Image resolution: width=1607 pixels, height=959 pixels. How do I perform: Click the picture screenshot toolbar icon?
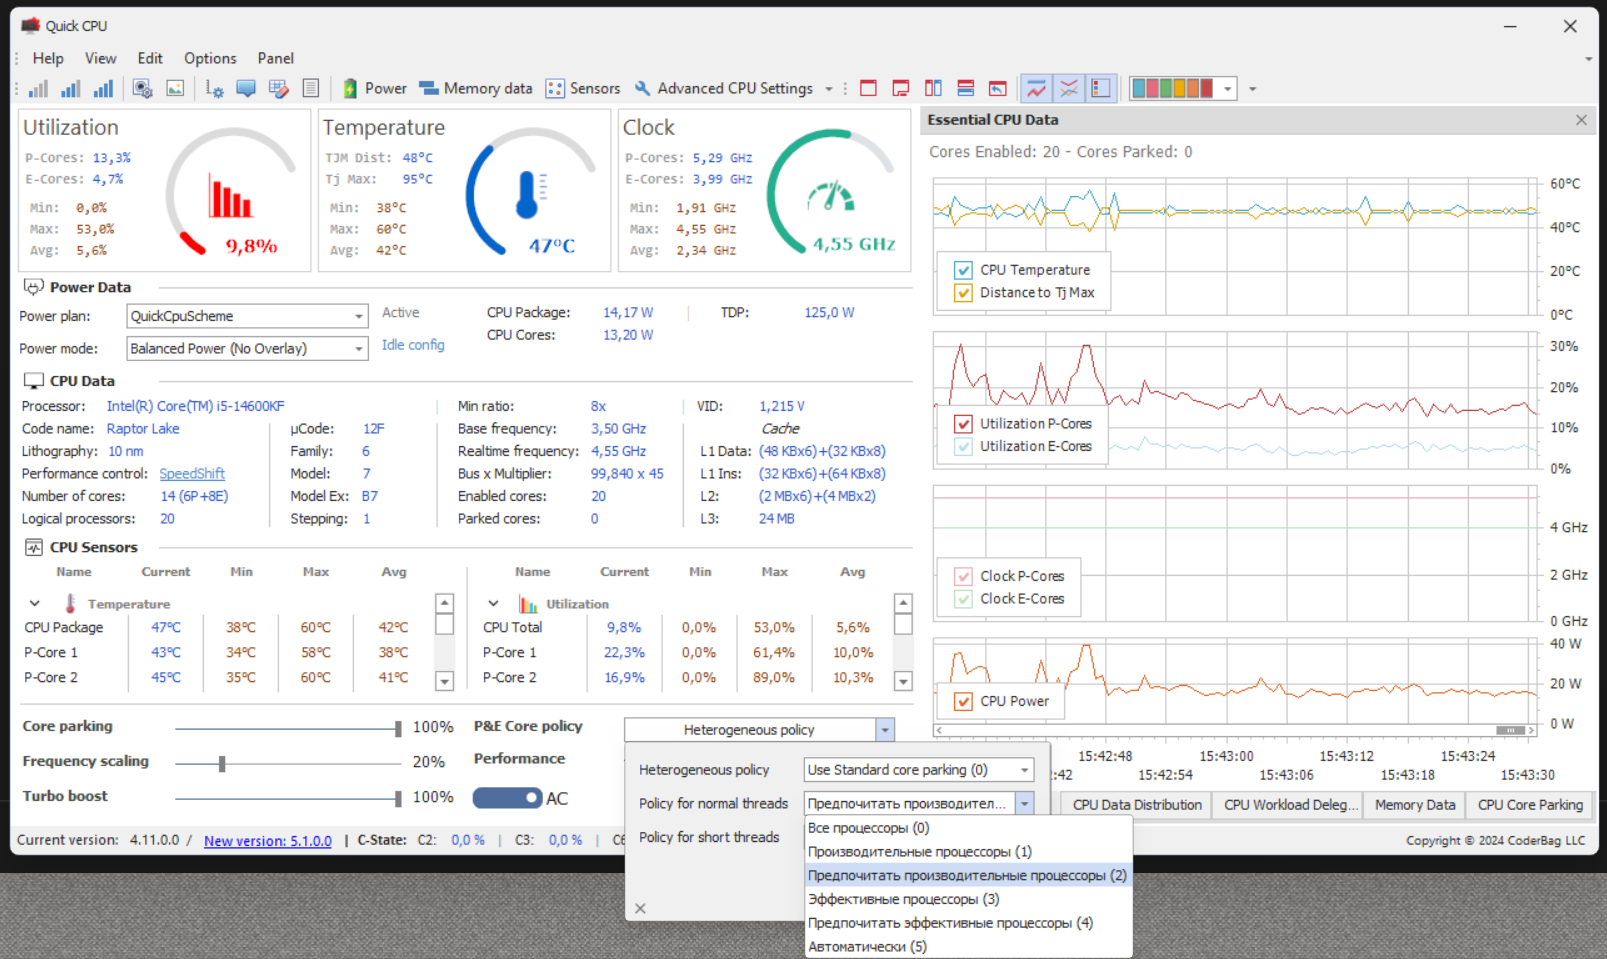pyautogui.click(x=175, y=89)
